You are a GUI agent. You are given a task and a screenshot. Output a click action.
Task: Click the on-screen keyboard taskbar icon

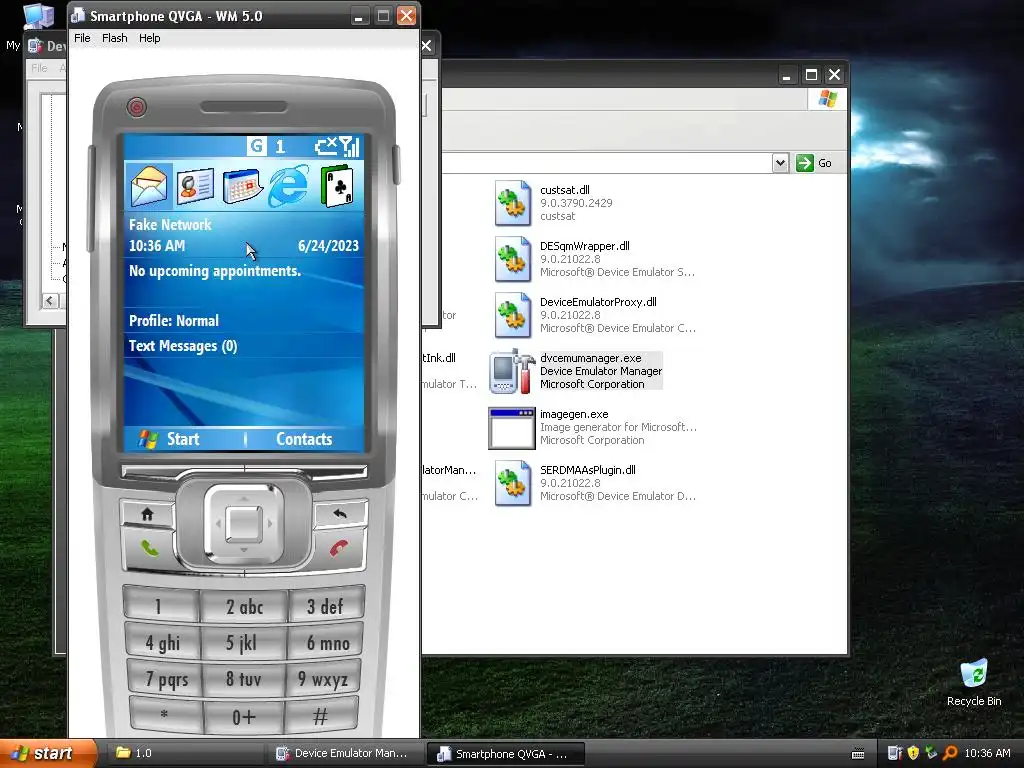tap(858, 754)
